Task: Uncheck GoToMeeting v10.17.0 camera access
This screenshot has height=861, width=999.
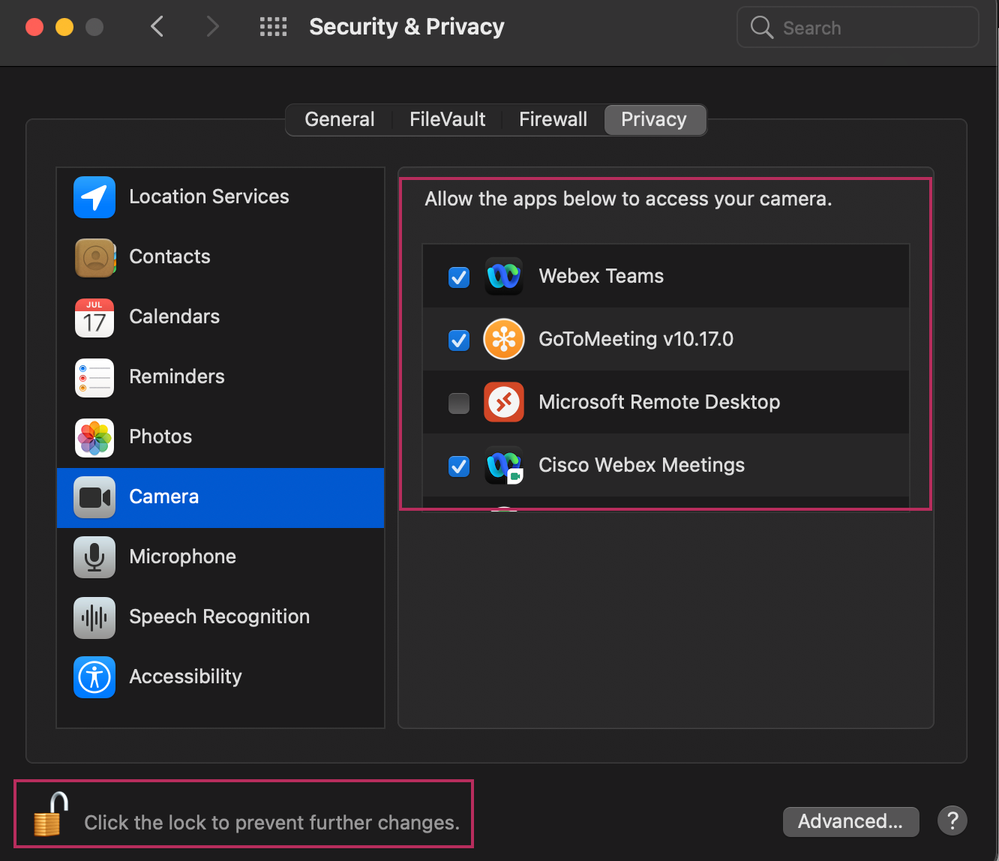Action: pyautogui.click(x=459, y=340)
